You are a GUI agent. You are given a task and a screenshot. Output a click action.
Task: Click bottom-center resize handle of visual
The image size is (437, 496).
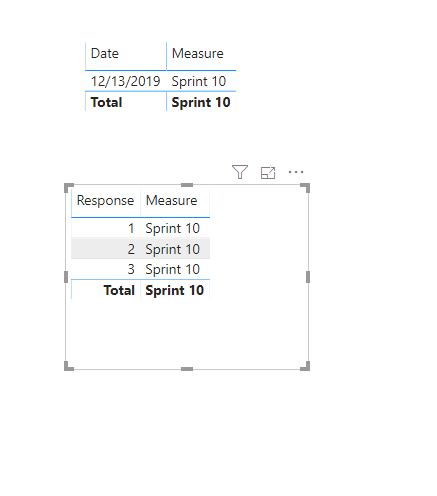click(187, 369)
